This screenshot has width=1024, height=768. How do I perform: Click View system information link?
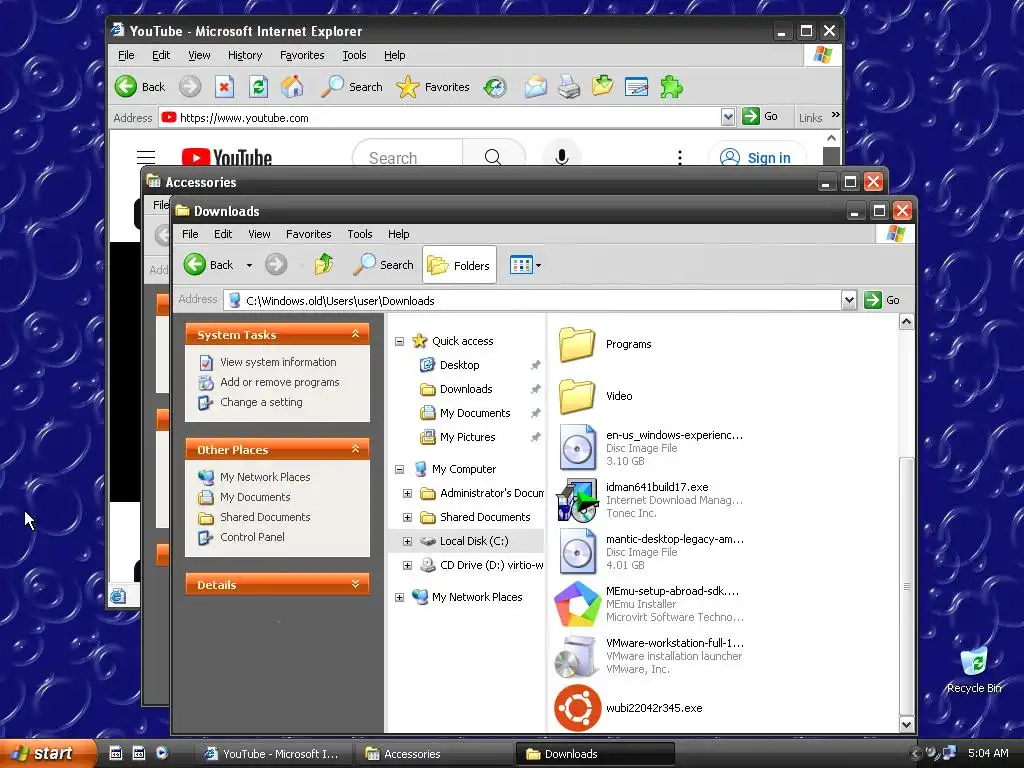click(x=278, y=362)
